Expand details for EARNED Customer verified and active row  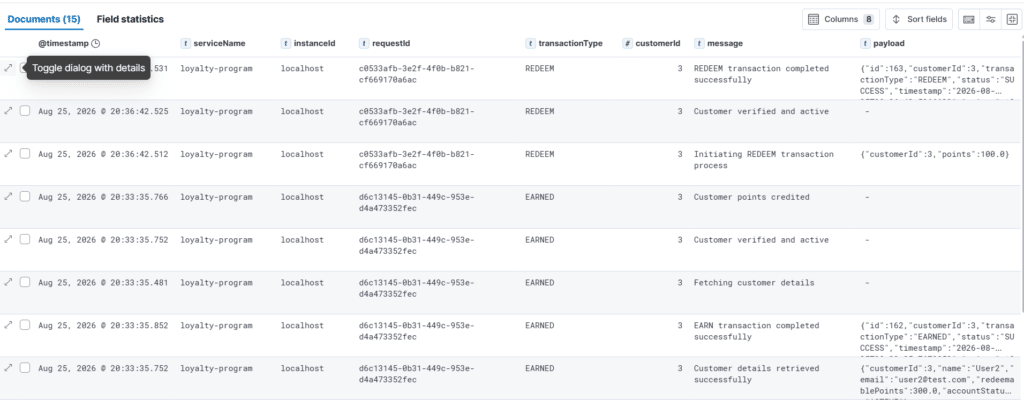pyautogui.click(x=8, y=239)
